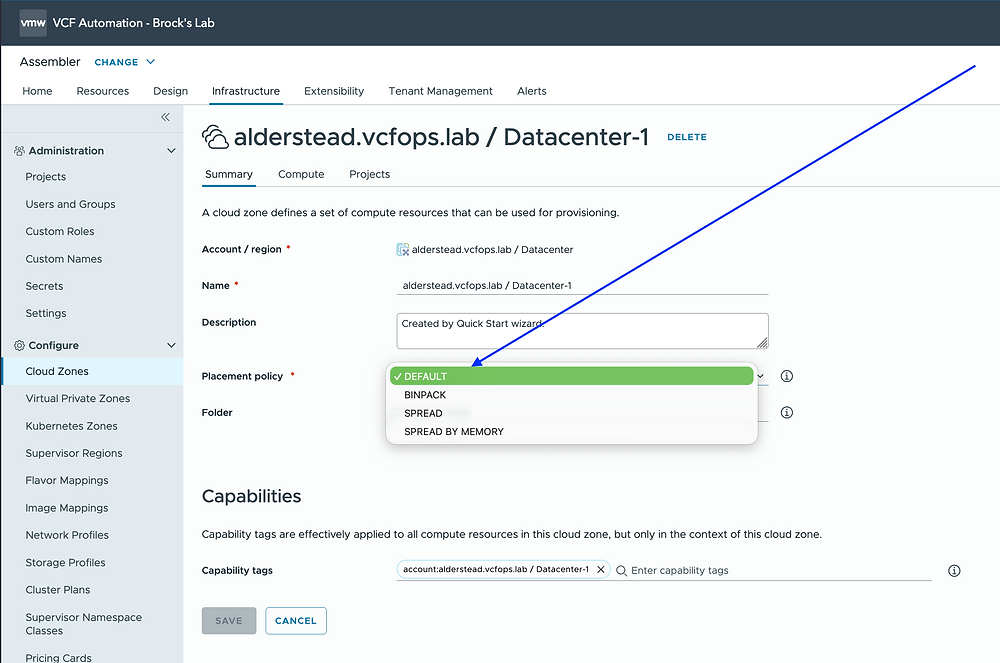Click the Placement policy dropdown arrow
Image resolution: width=1000 pixels, height=663 pixels.
point(760,376)
